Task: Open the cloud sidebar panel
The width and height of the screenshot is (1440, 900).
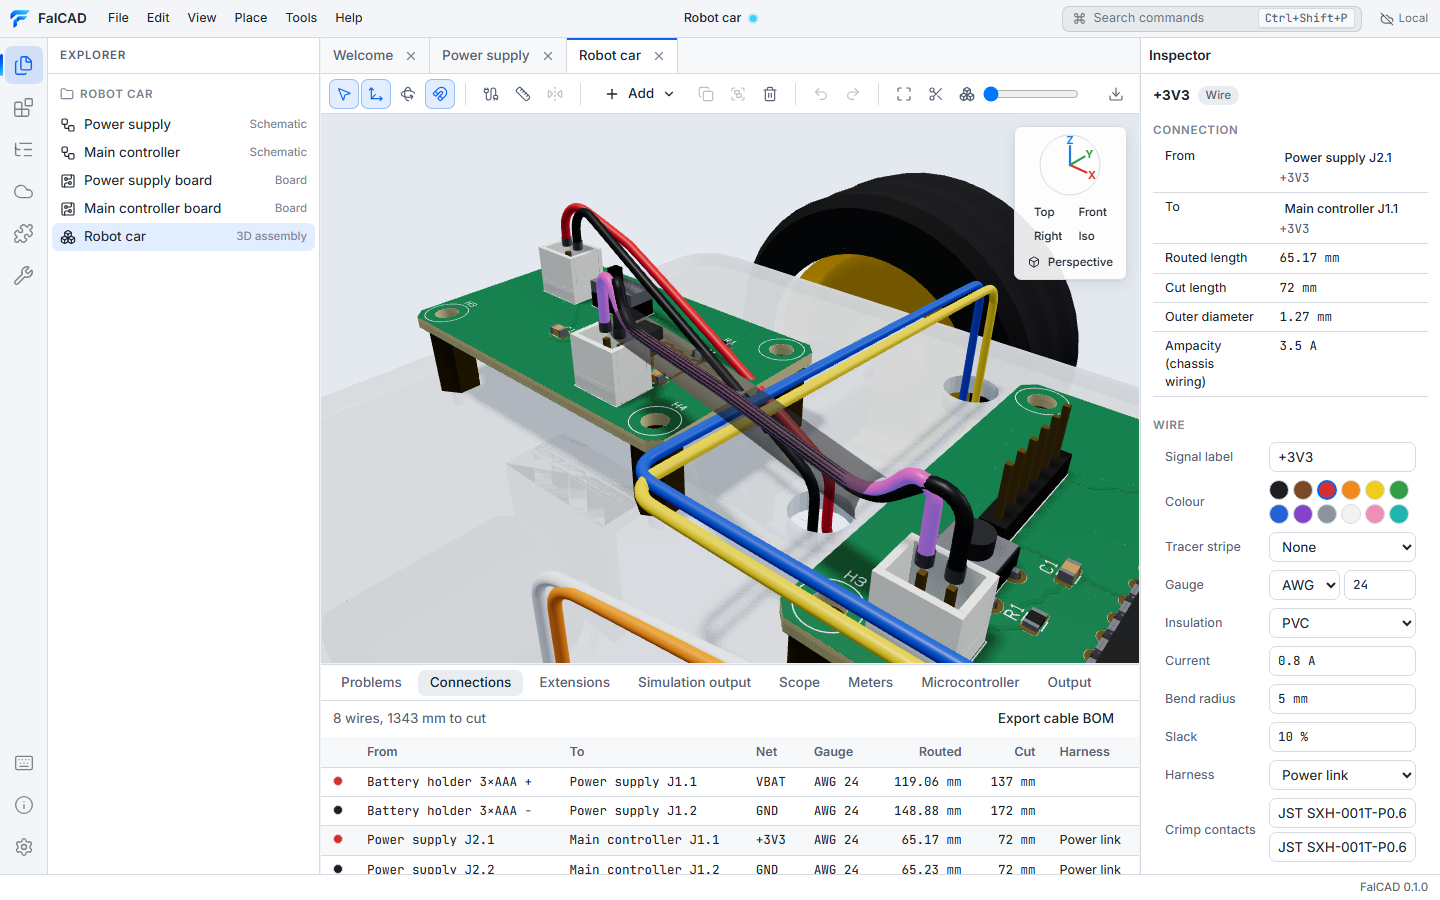Action: point(24,191)
